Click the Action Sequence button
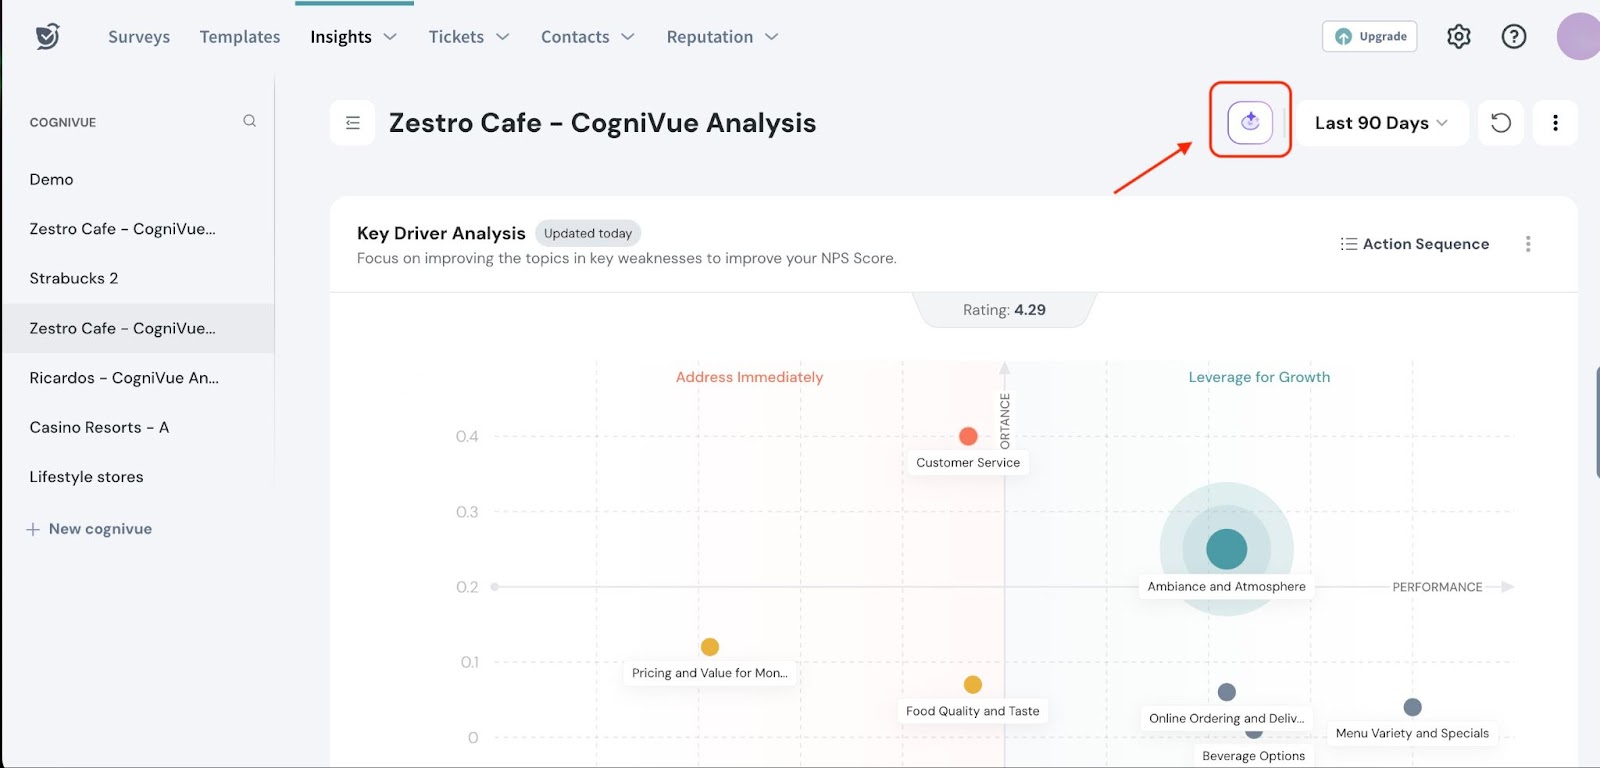Viewport: 1600px width, 768px height. click(x=1414, y=244)
